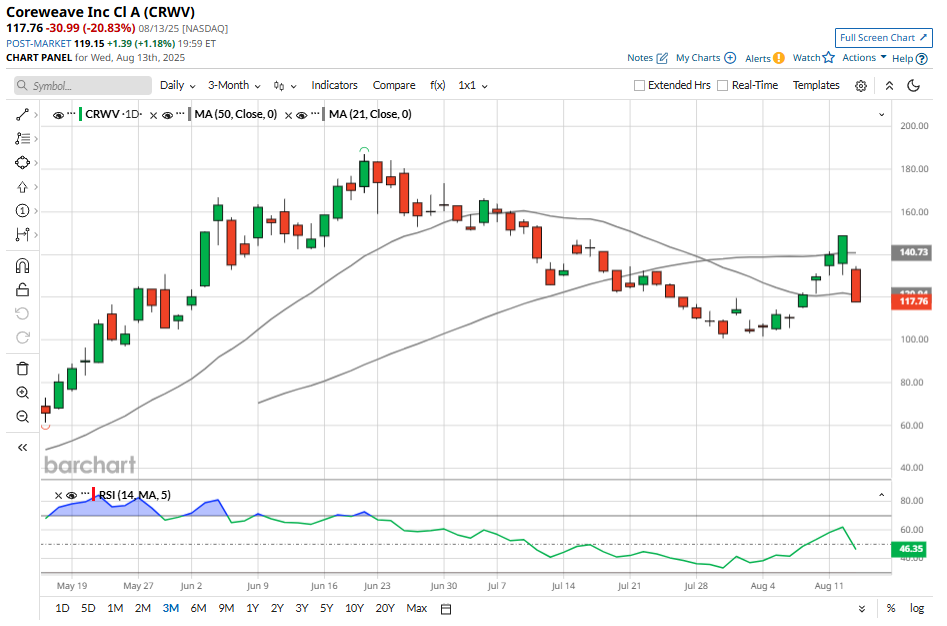Open the 1x1 grid layout dropdown
This screenshot has width=947, height=626.
473,86
